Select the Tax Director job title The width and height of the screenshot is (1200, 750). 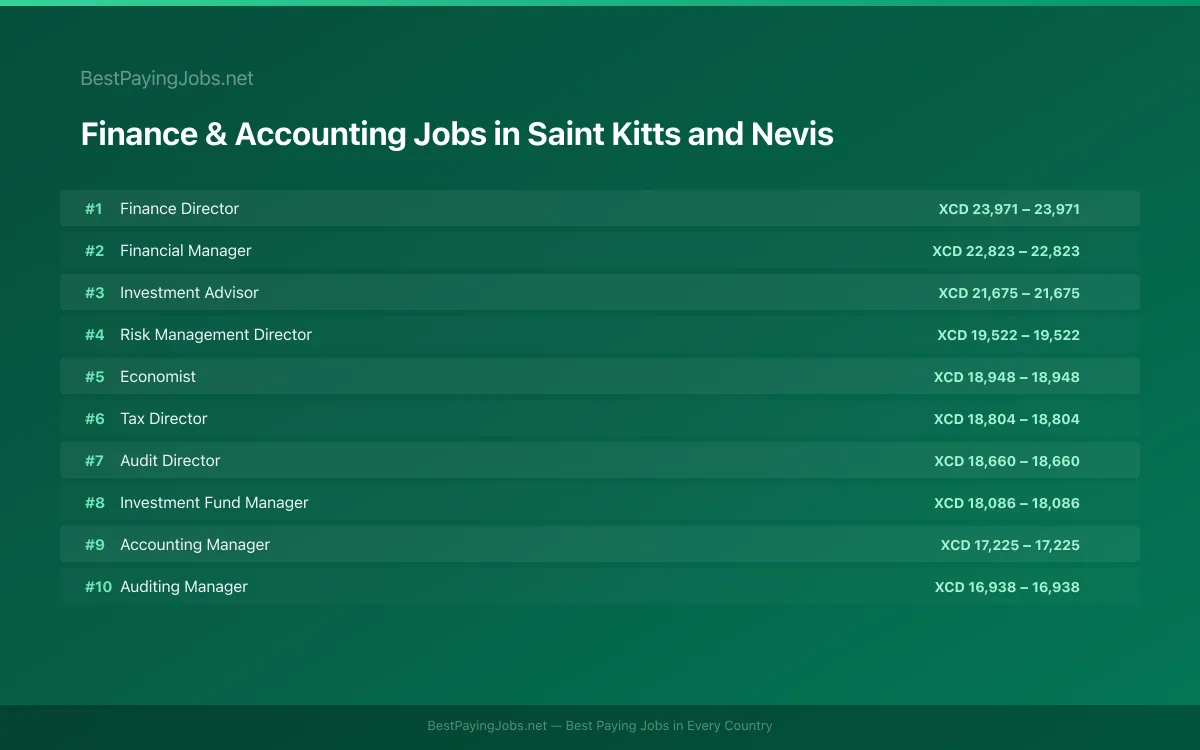164,419
